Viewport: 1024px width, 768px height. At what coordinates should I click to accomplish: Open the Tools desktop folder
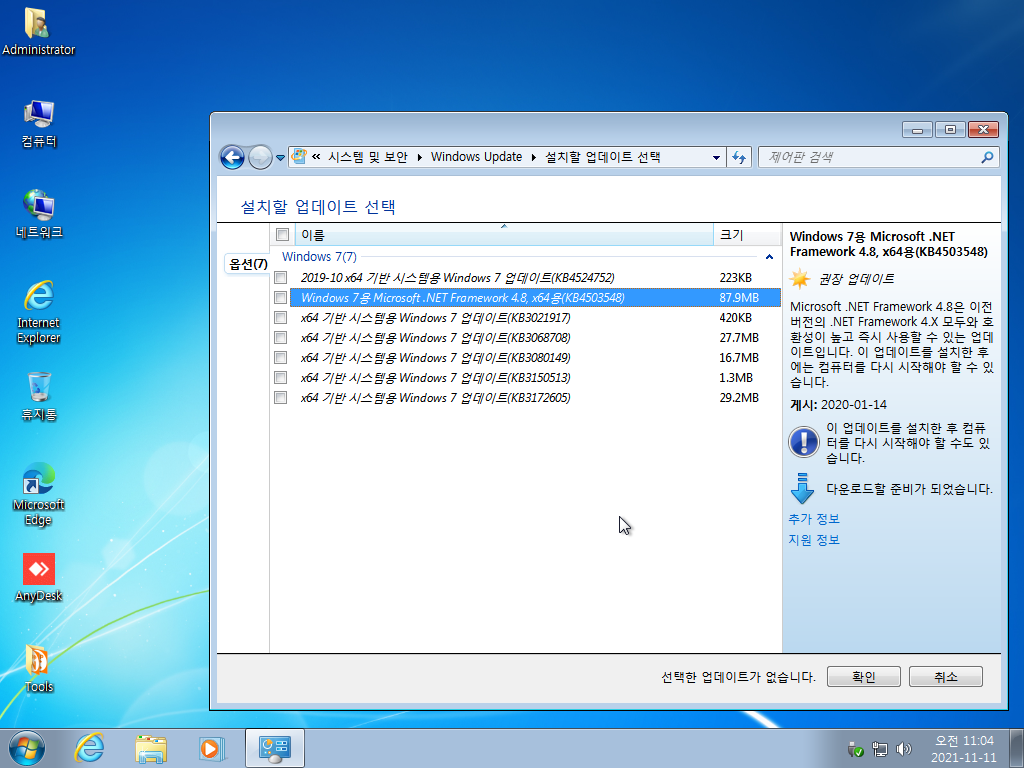click(39, 669)
